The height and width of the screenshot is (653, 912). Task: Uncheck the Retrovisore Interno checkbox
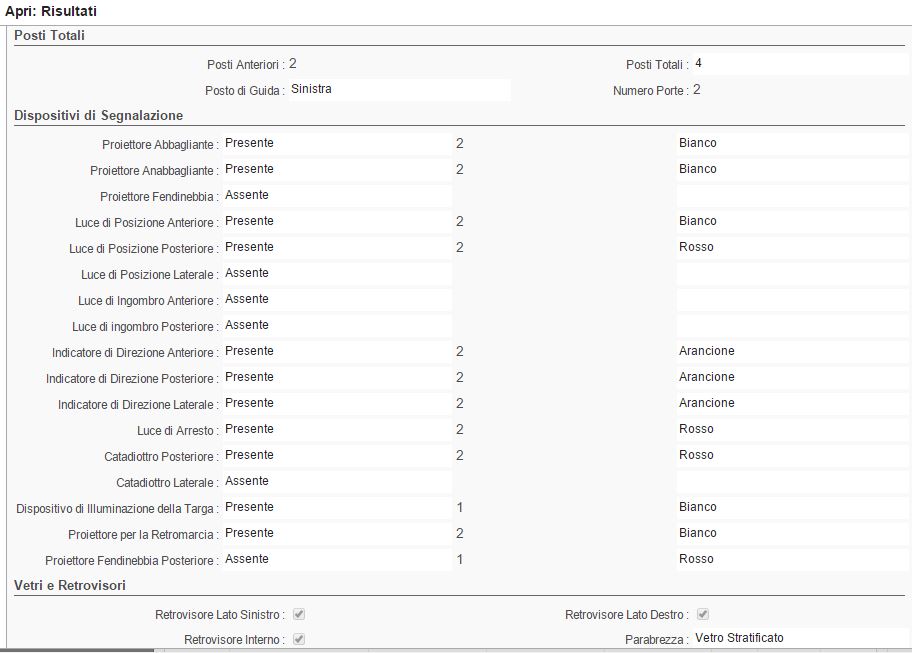pyautogui.click(x=299, y=639)
